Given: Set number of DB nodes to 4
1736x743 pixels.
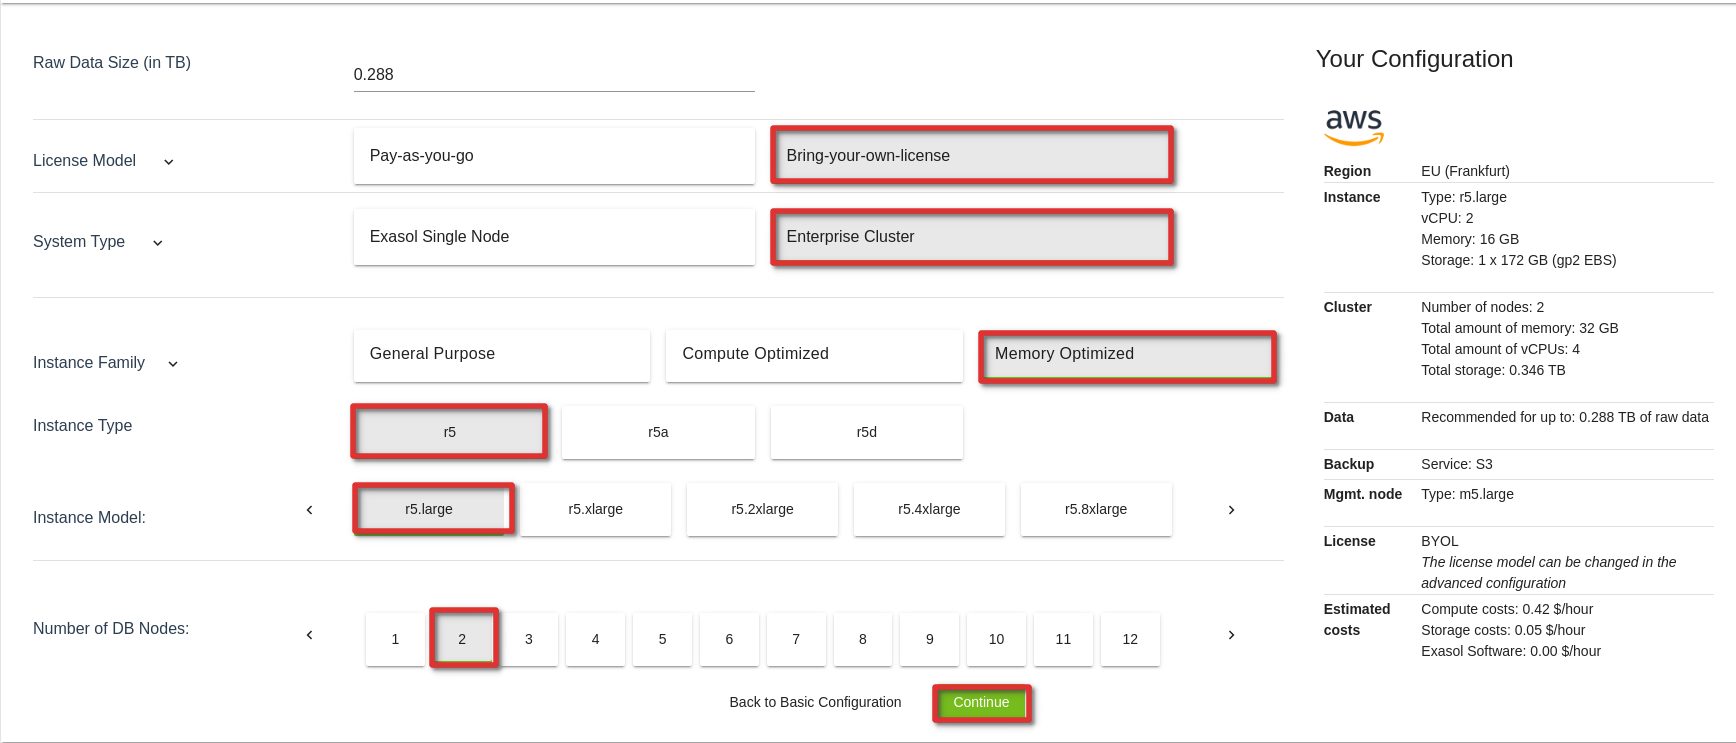Looking at the screenshot, I should click(595, 639).
